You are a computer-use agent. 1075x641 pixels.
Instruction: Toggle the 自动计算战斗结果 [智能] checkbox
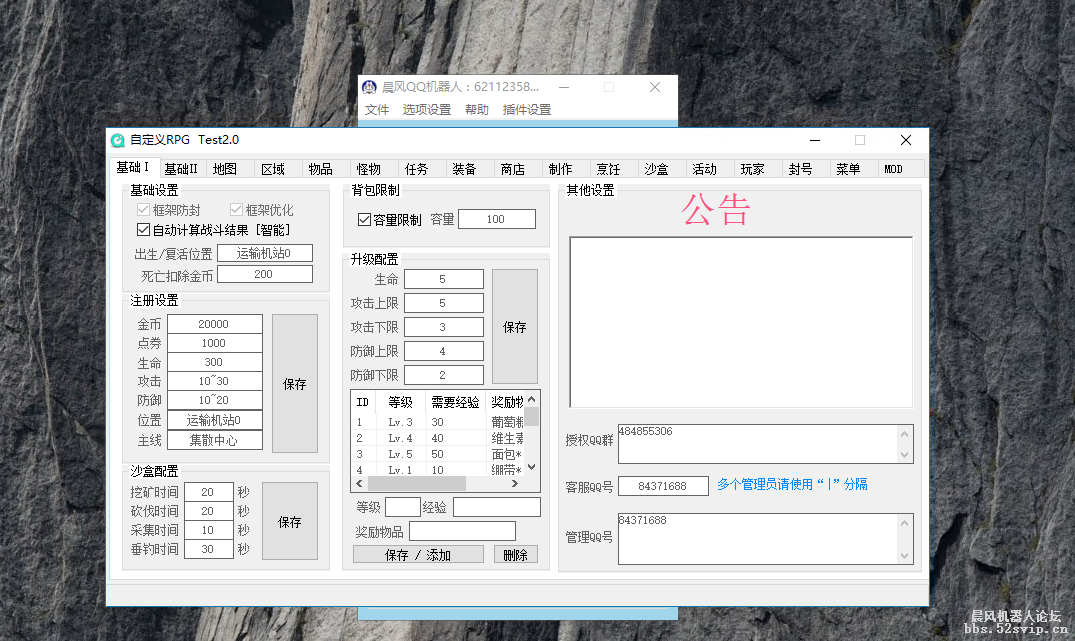[x=143, y=229]
